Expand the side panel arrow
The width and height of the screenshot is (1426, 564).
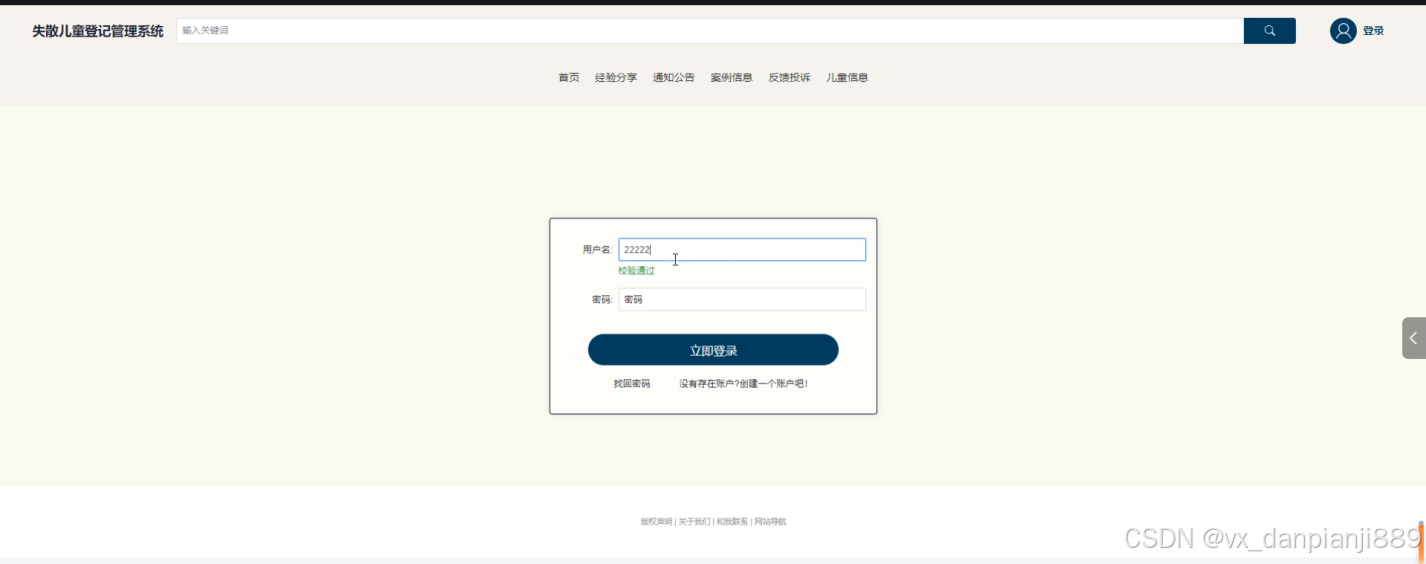point(1414,338)
